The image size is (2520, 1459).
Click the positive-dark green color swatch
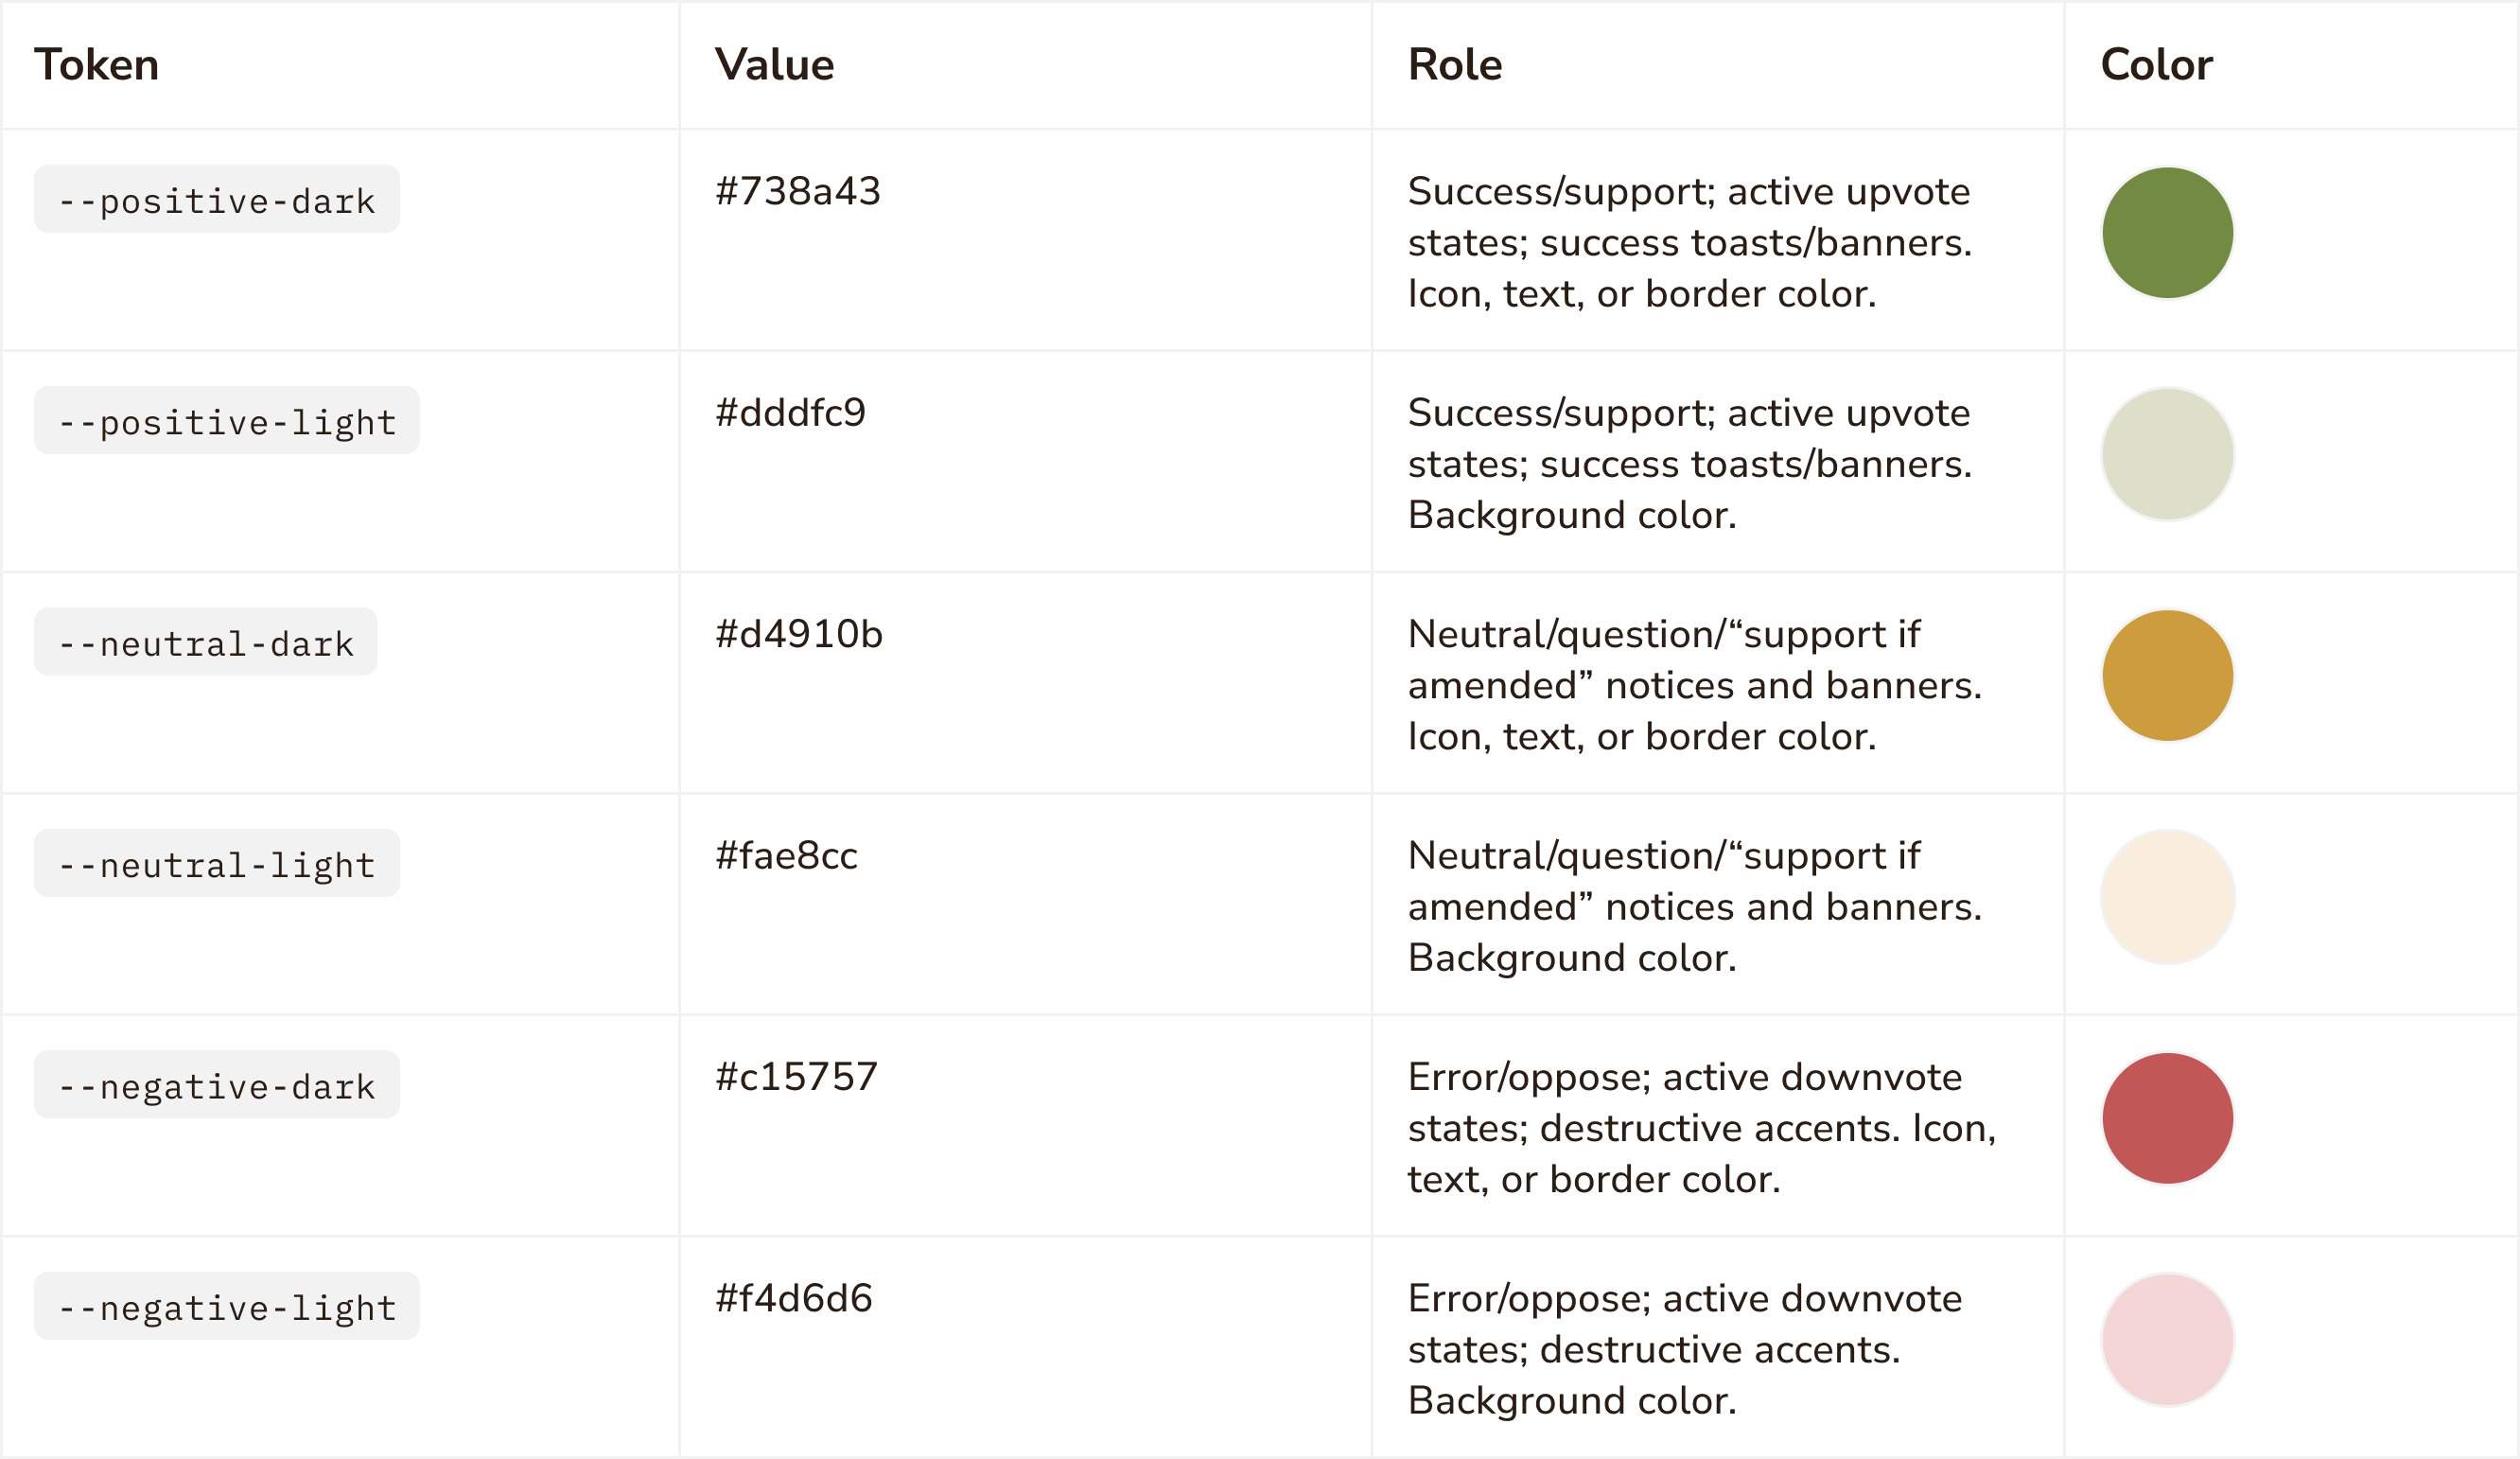2167,233
